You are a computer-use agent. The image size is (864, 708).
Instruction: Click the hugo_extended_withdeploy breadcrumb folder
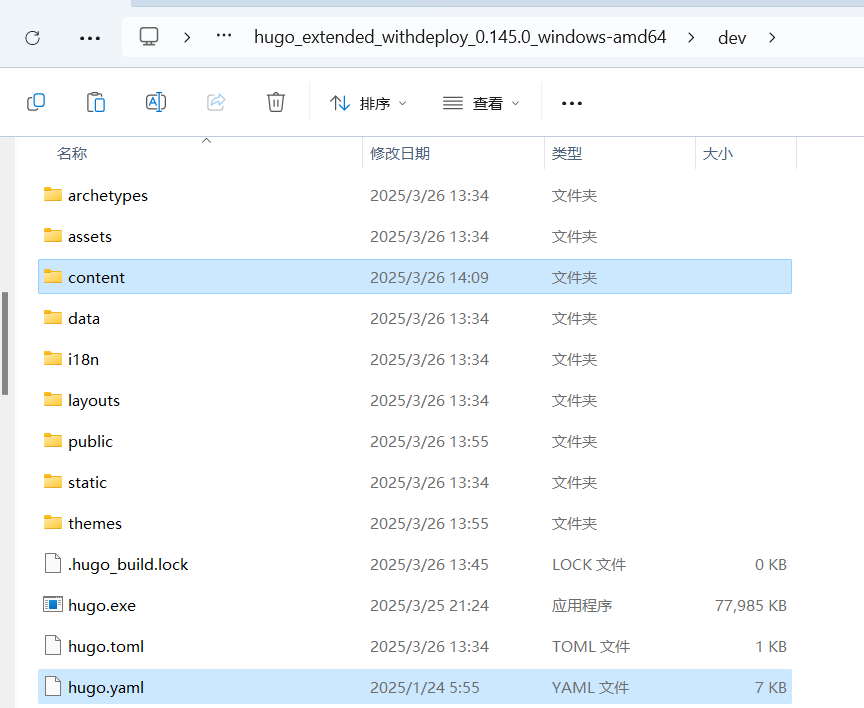462,37
